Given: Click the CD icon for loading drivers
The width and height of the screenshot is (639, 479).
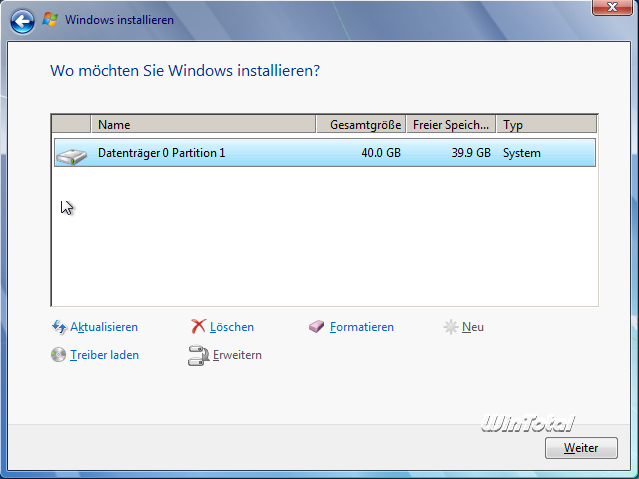Looking at the screenshot, I should pyautogui.click(x=58, y=355).
